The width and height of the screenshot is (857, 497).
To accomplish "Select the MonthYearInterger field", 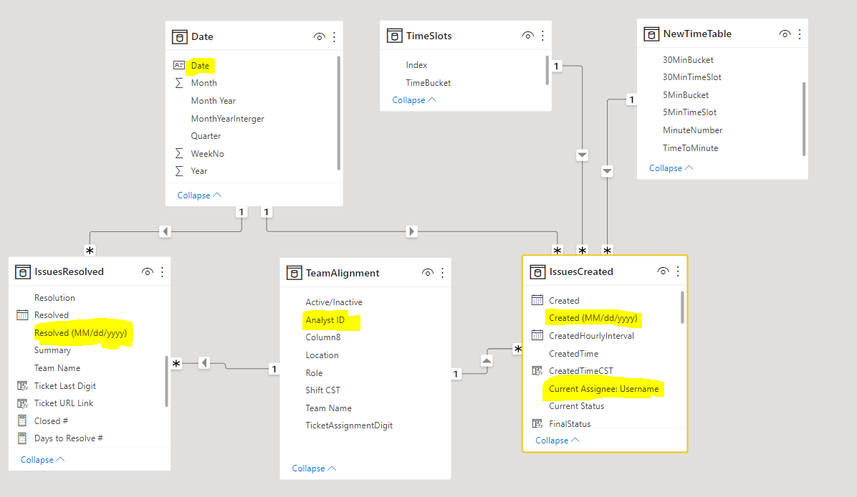I will tap(227, 119).
